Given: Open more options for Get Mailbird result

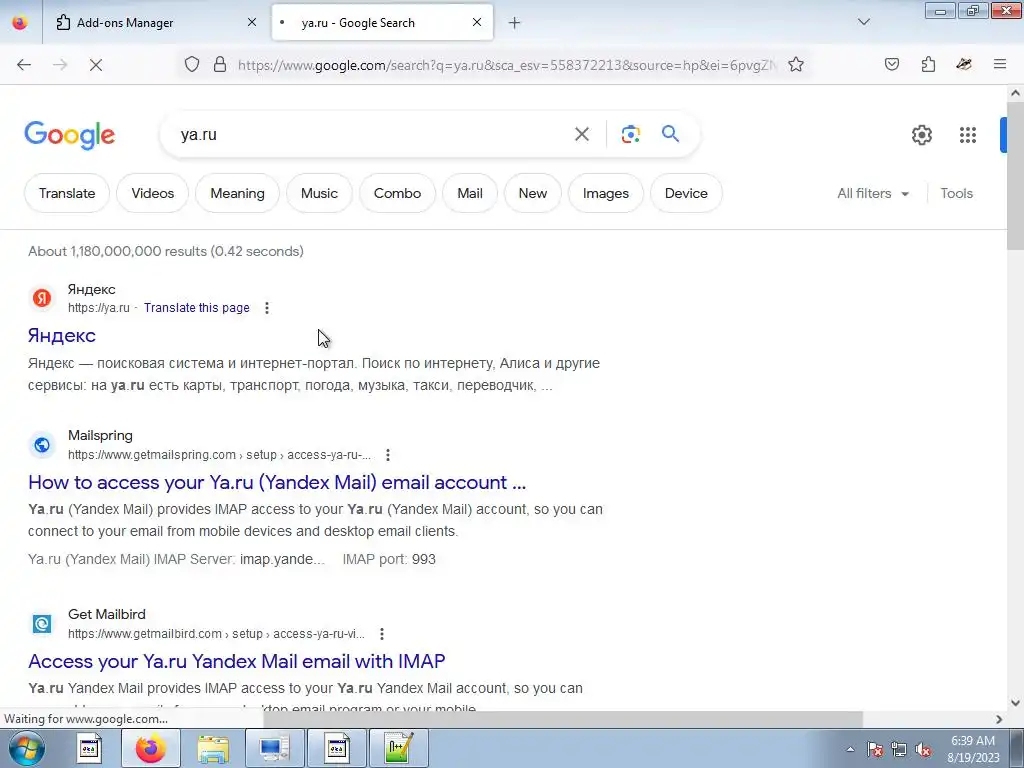Looking at the screenshot, I should tap(382, 633).
